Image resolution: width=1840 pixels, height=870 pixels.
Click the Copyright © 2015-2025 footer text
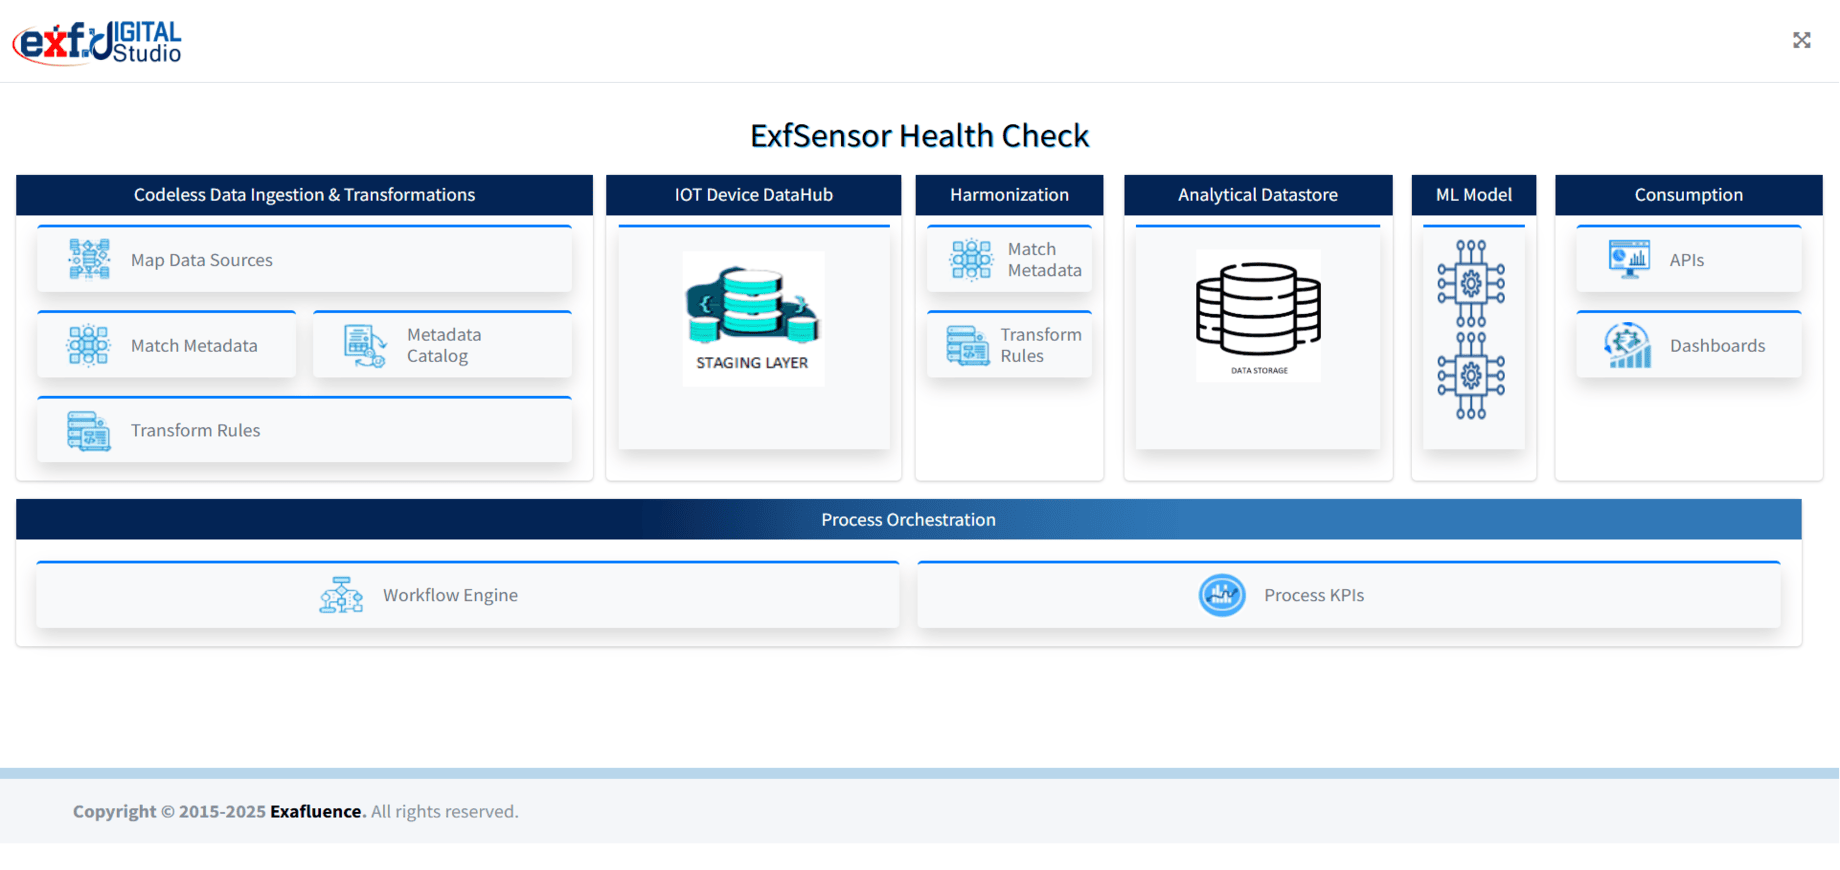coord(169,812)
